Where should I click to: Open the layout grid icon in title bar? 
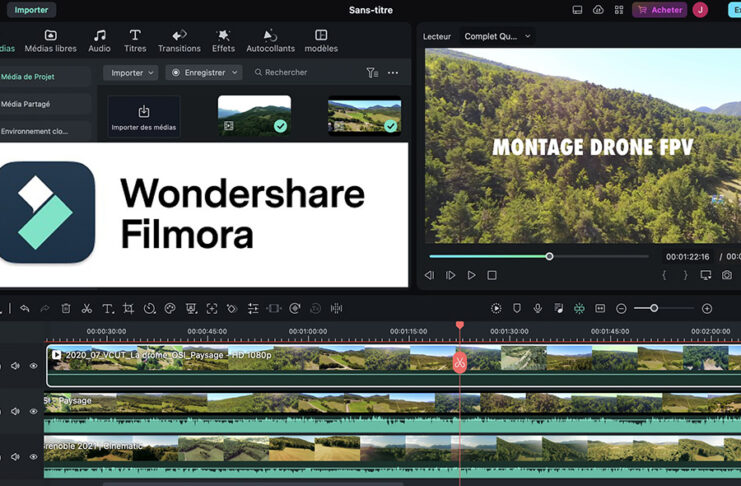(619, 10)
